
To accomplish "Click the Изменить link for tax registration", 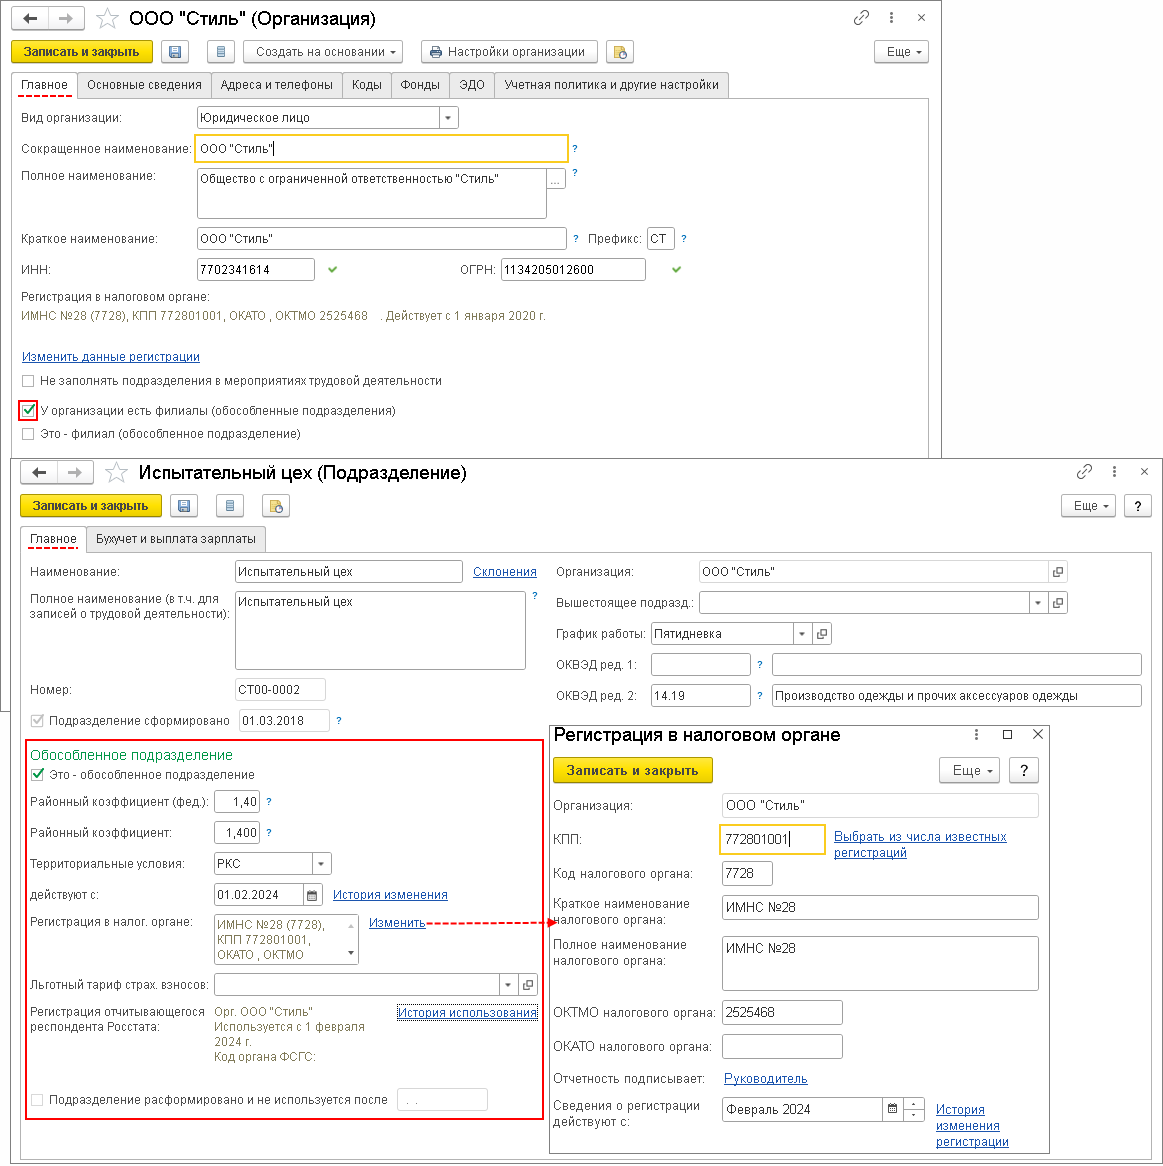I will tap(397, 923).
